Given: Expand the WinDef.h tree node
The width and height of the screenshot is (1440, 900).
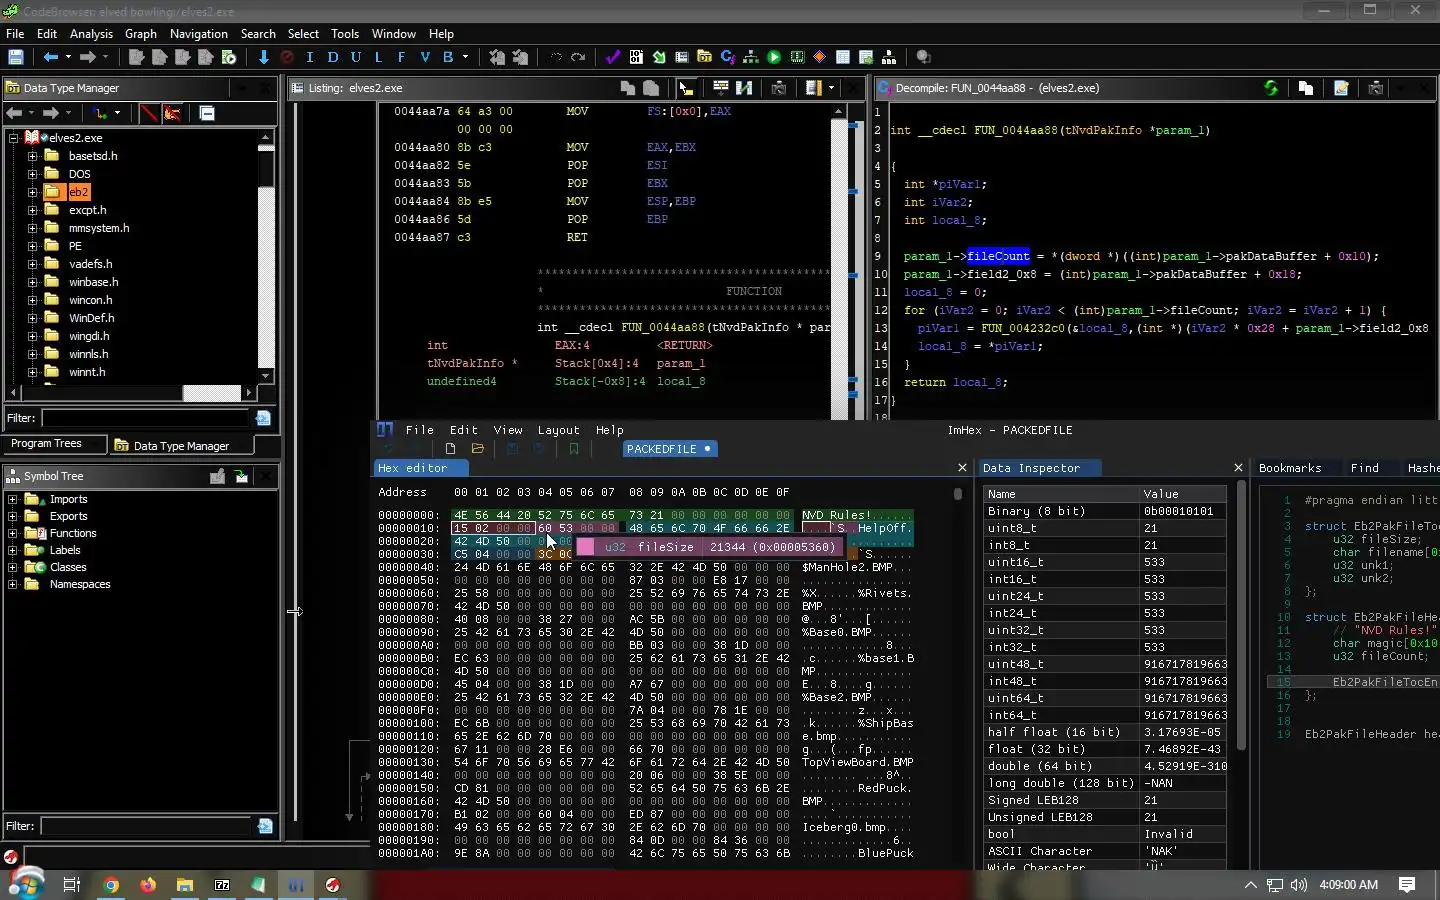Looking at the screenshot, I should tap(33, 318).
